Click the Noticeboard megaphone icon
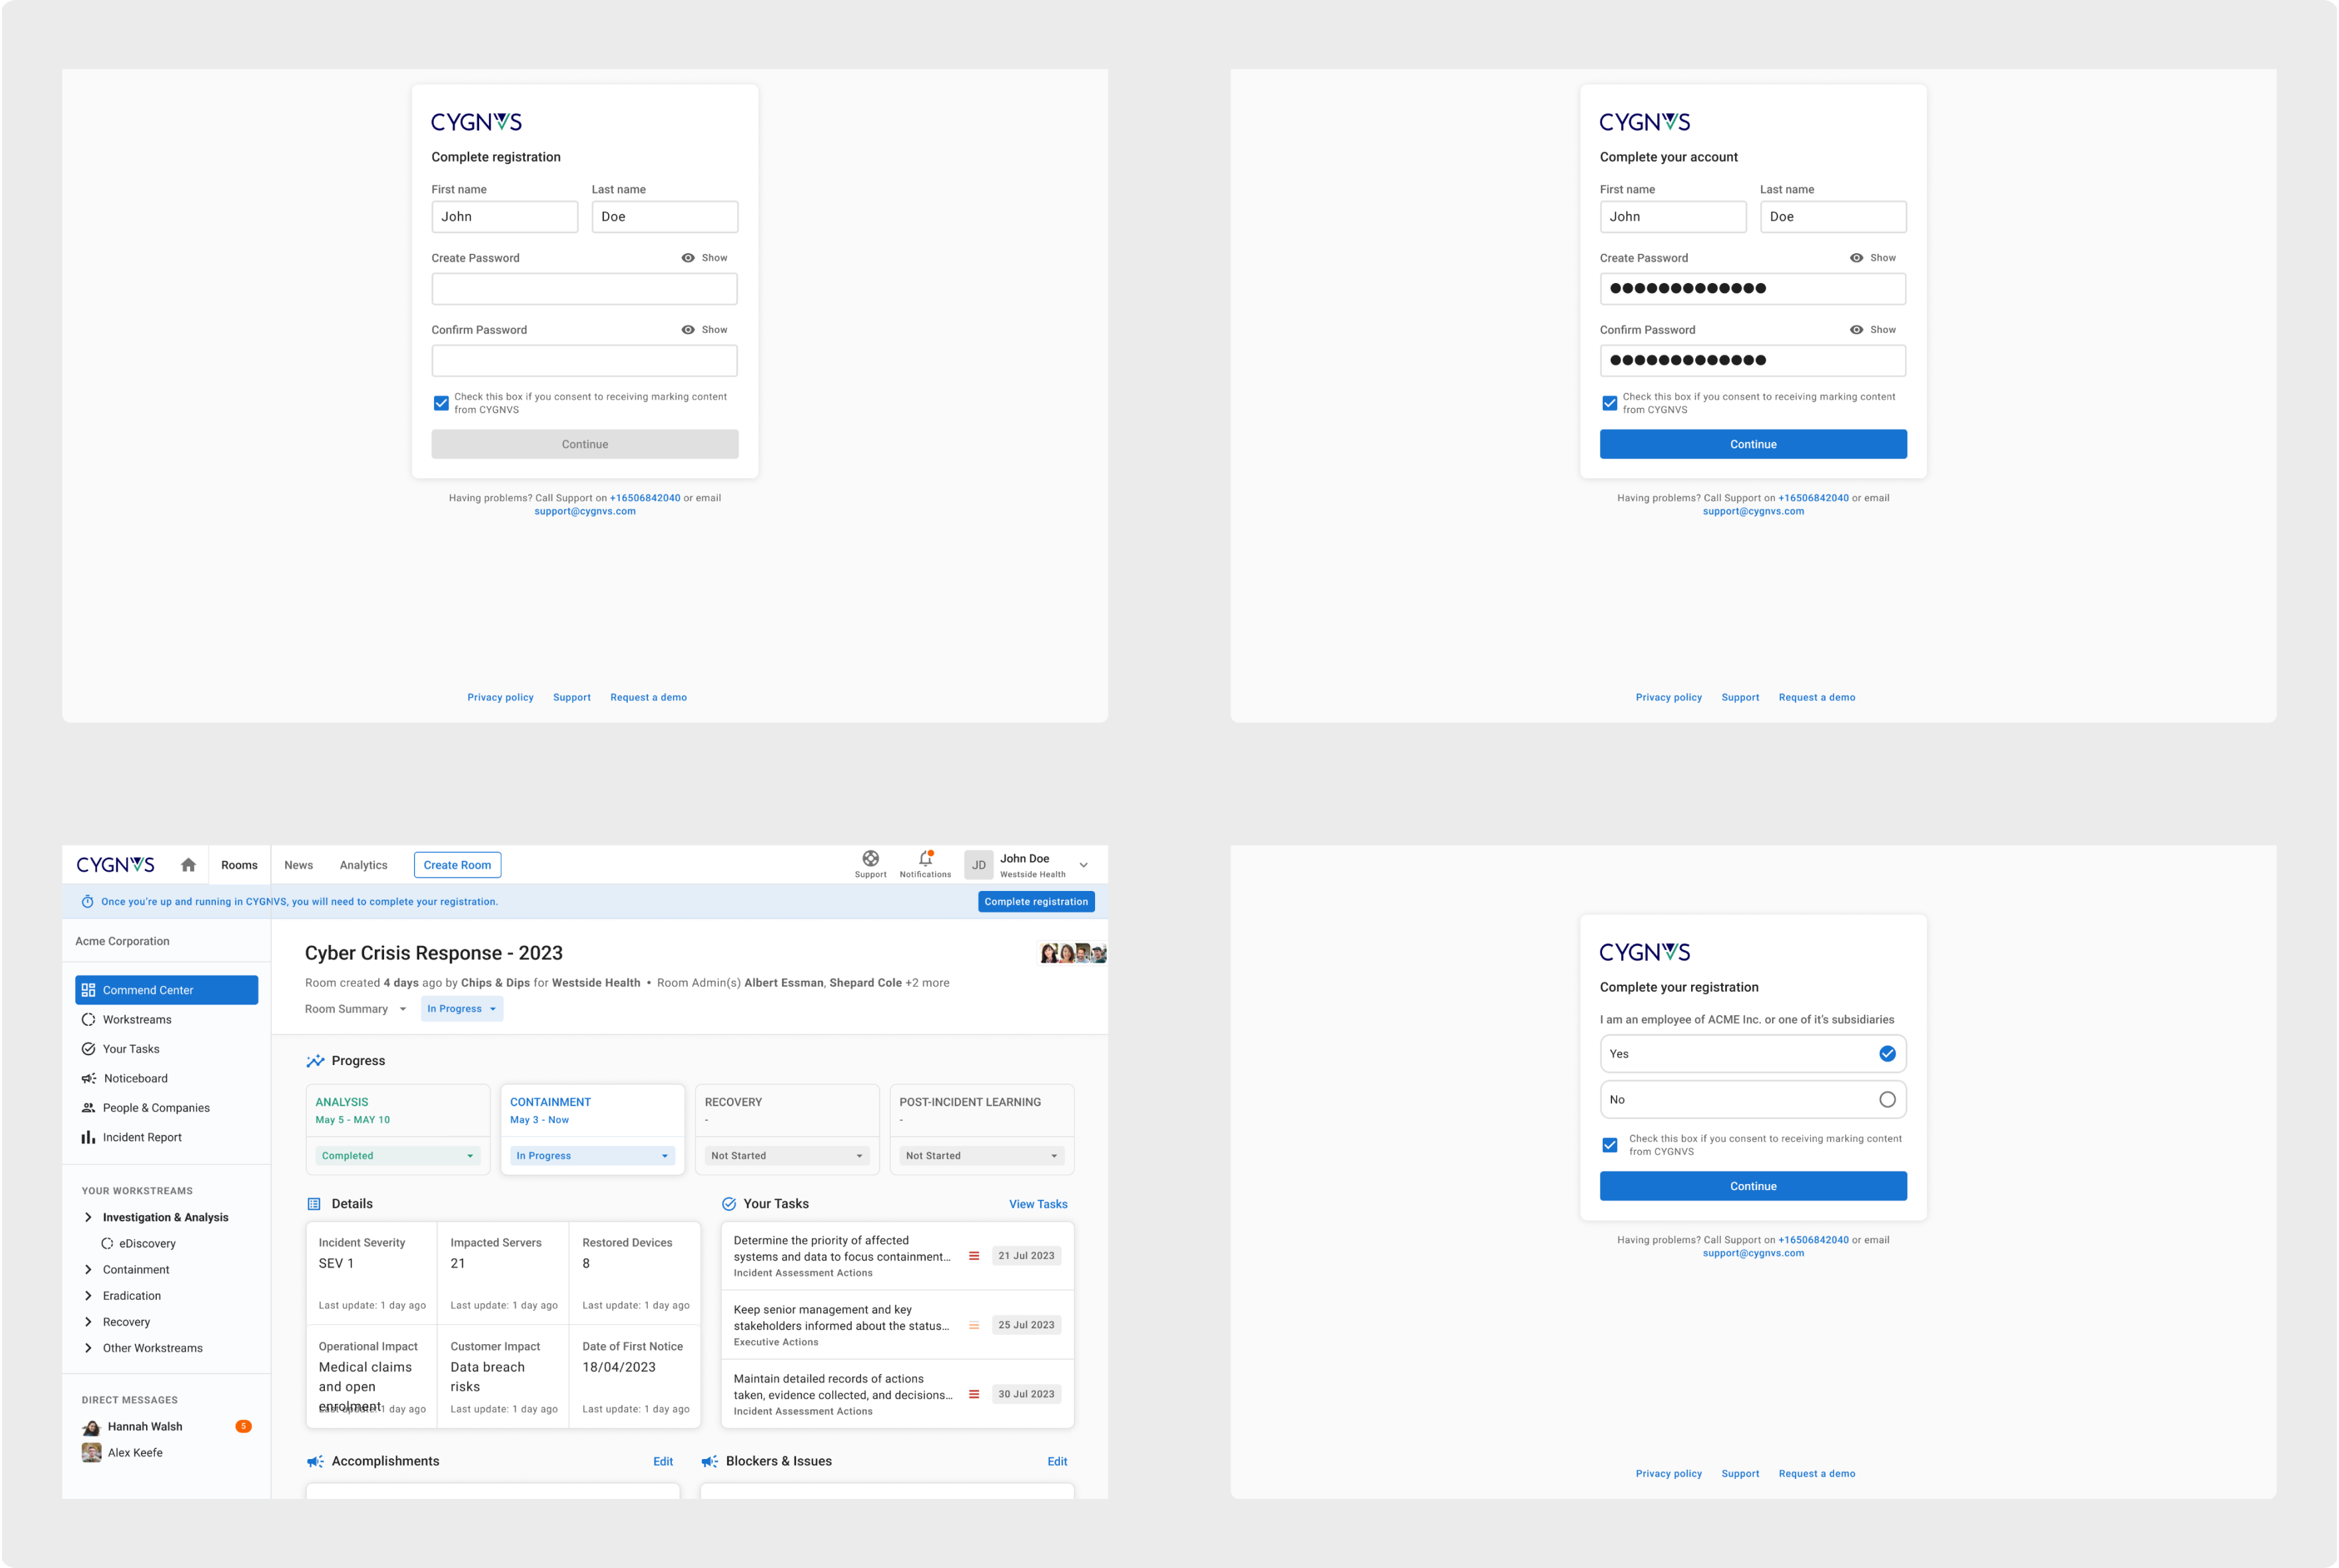Screen dimensions: 2339x1568 click(x=89, y=1079)
